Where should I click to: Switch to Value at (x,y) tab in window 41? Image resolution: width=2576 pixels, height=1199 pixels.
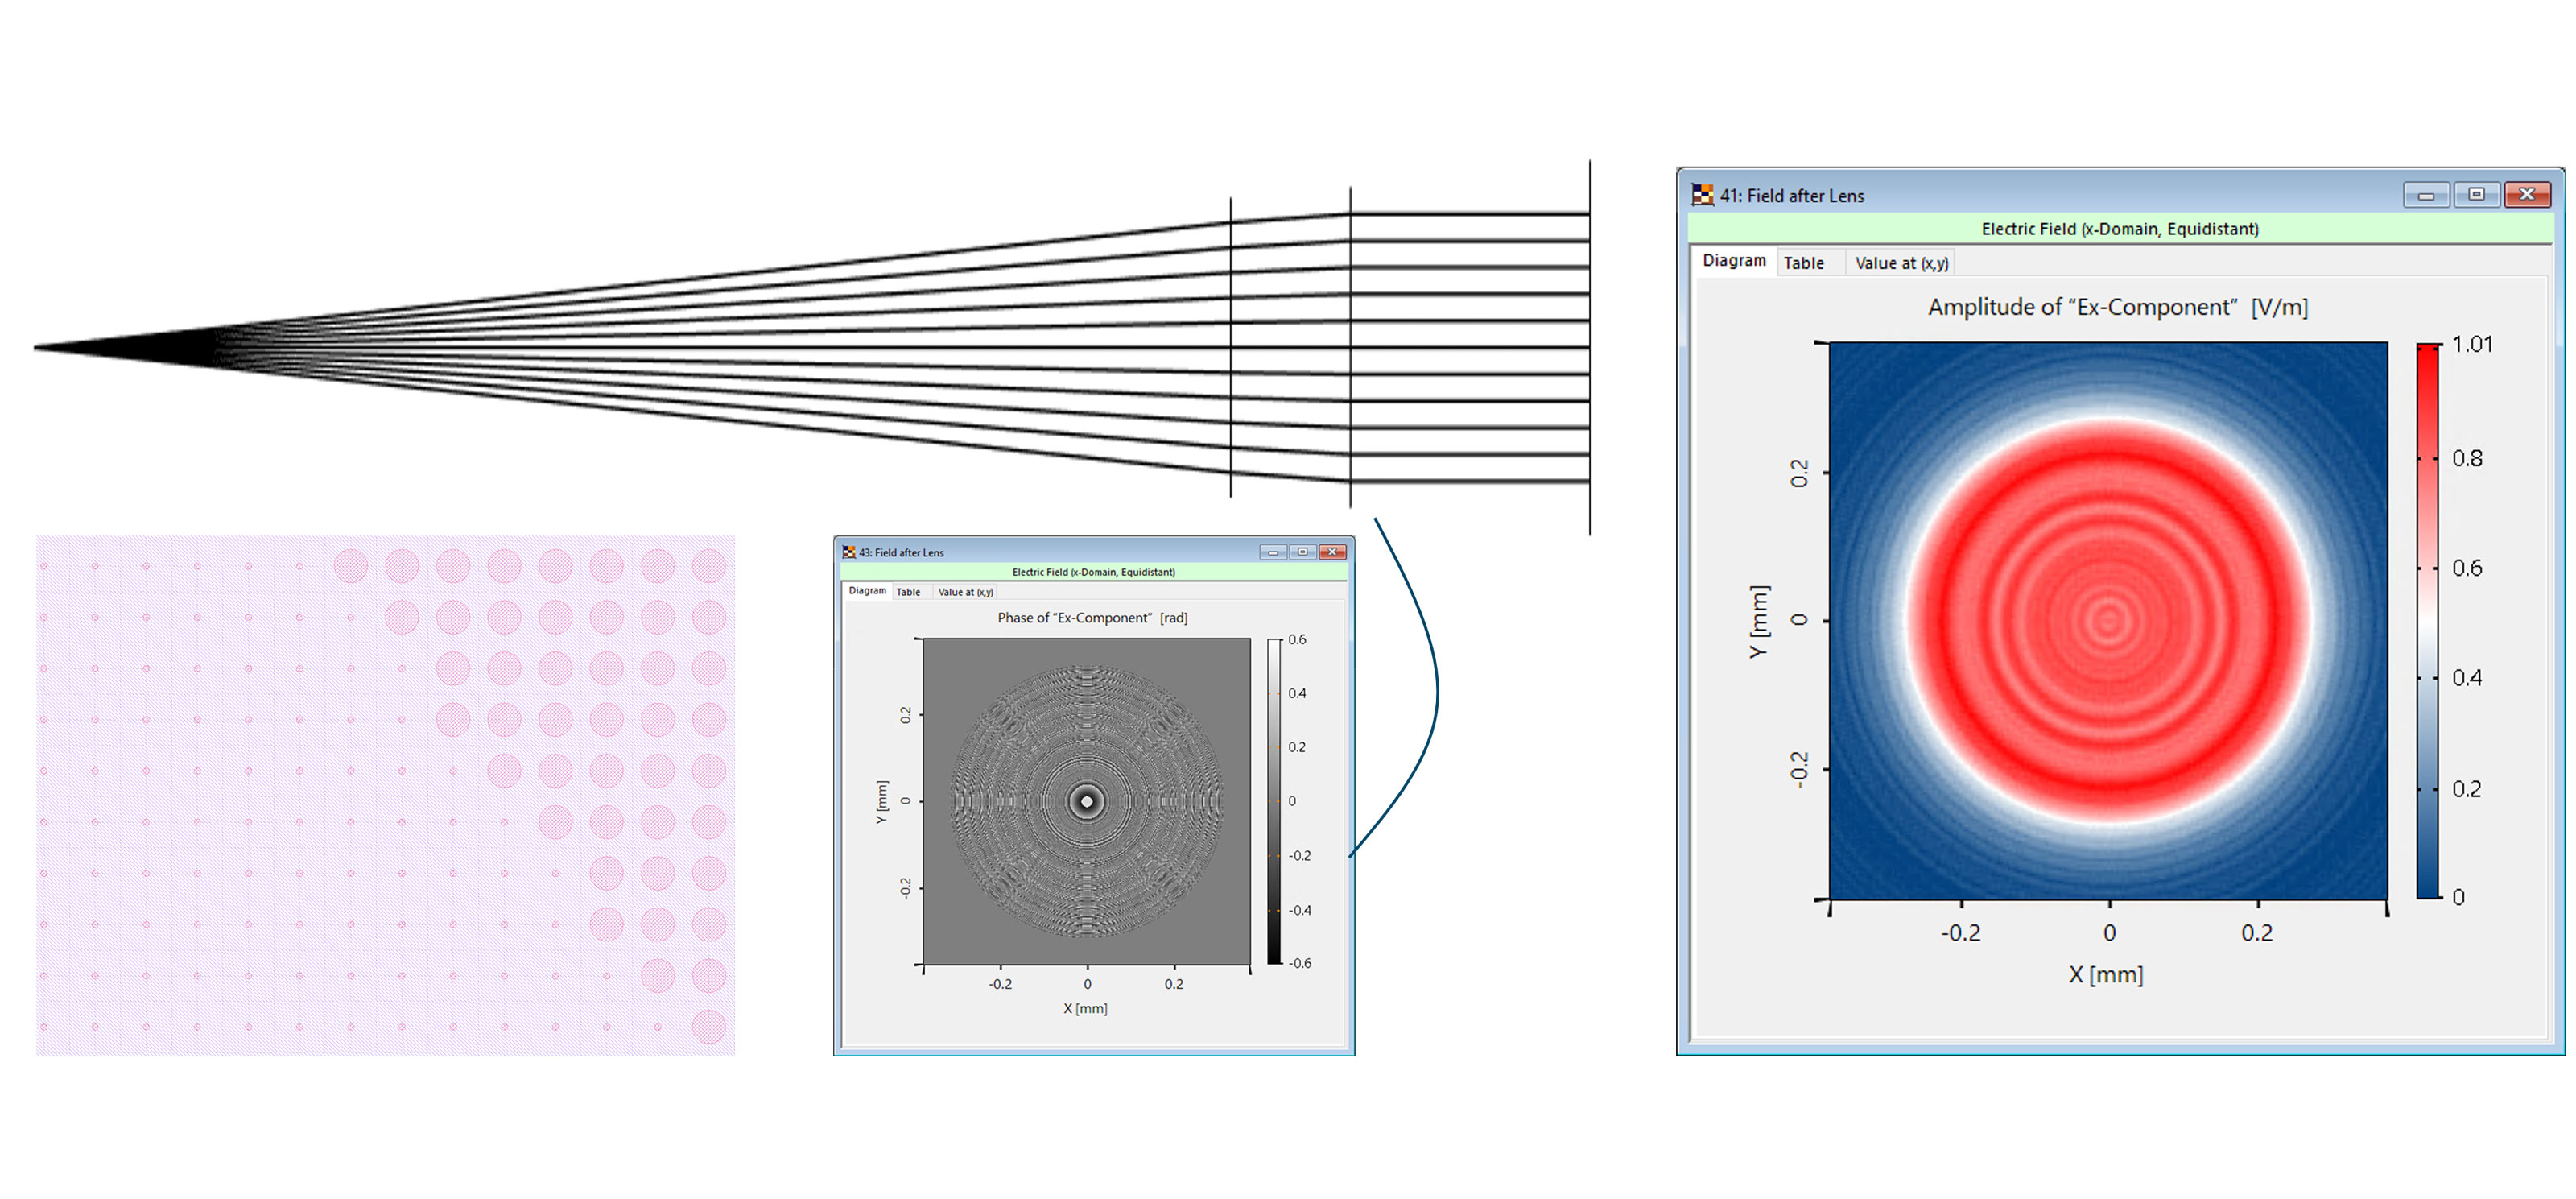(x=1901, y=263)
